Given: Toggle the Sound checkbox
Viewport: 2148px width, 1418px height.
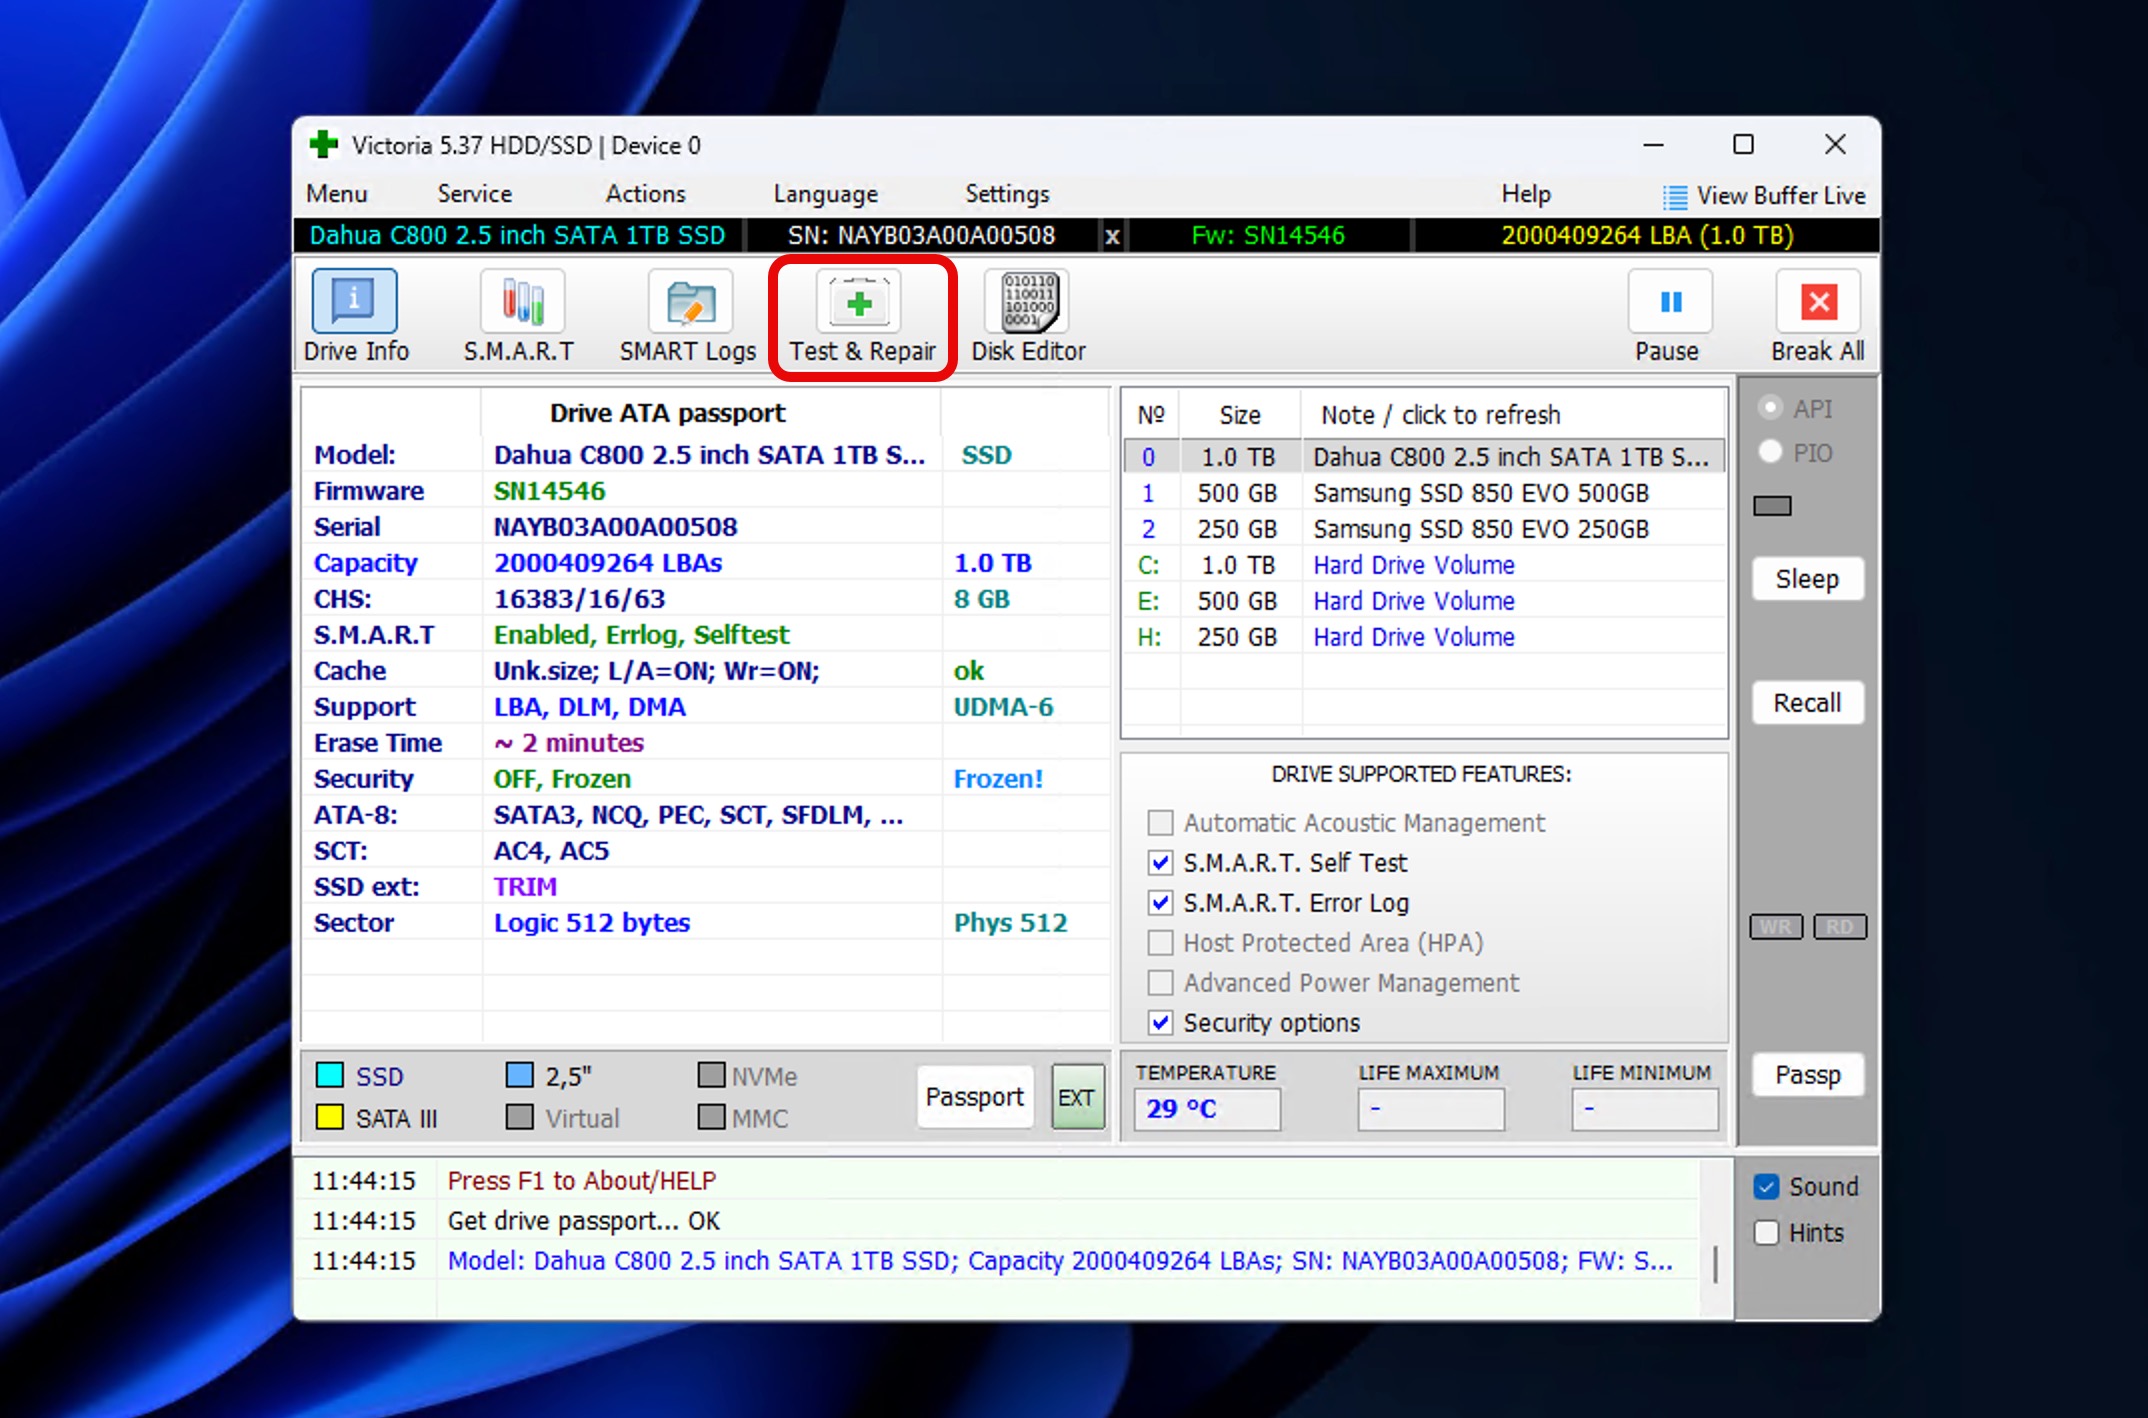Looking at the screenshot, I should pyautogui.click(x=1767, y=1186).
